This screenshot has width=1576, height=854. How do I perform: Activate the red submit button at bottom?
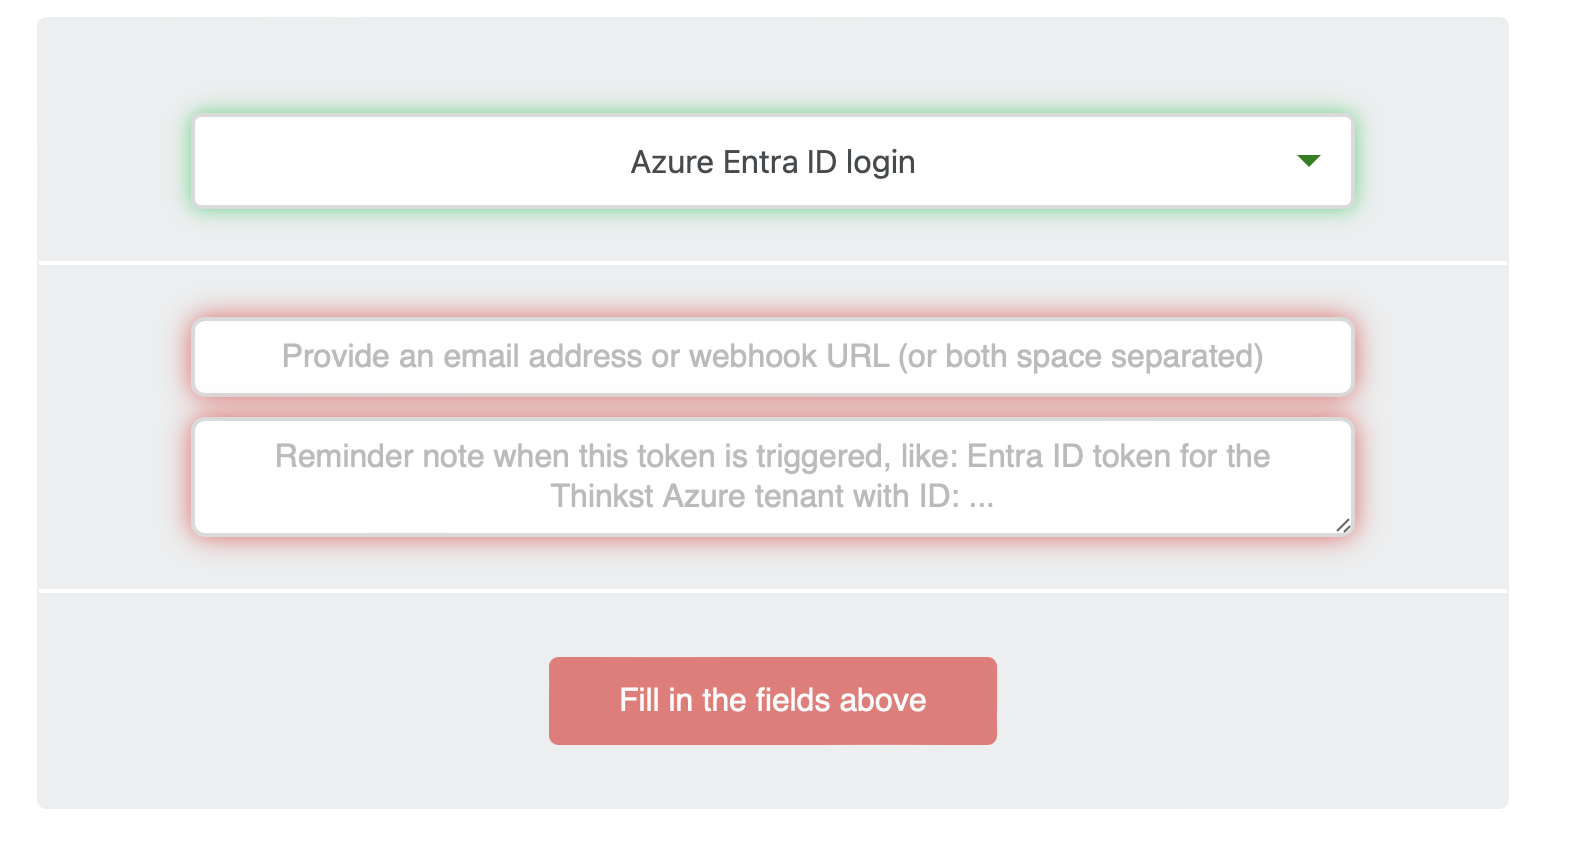(773, 701)
